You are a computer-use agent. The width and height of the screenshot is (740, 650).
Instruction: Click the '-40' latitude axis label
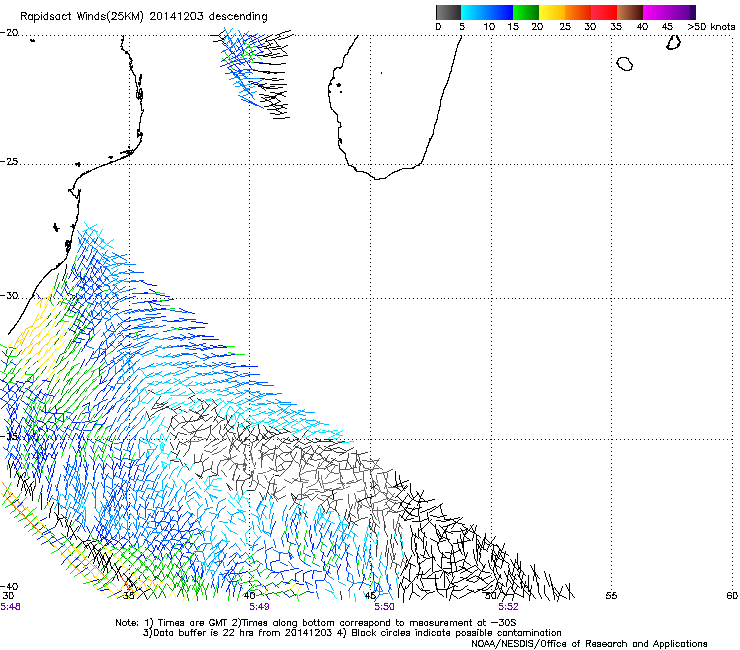9,586
